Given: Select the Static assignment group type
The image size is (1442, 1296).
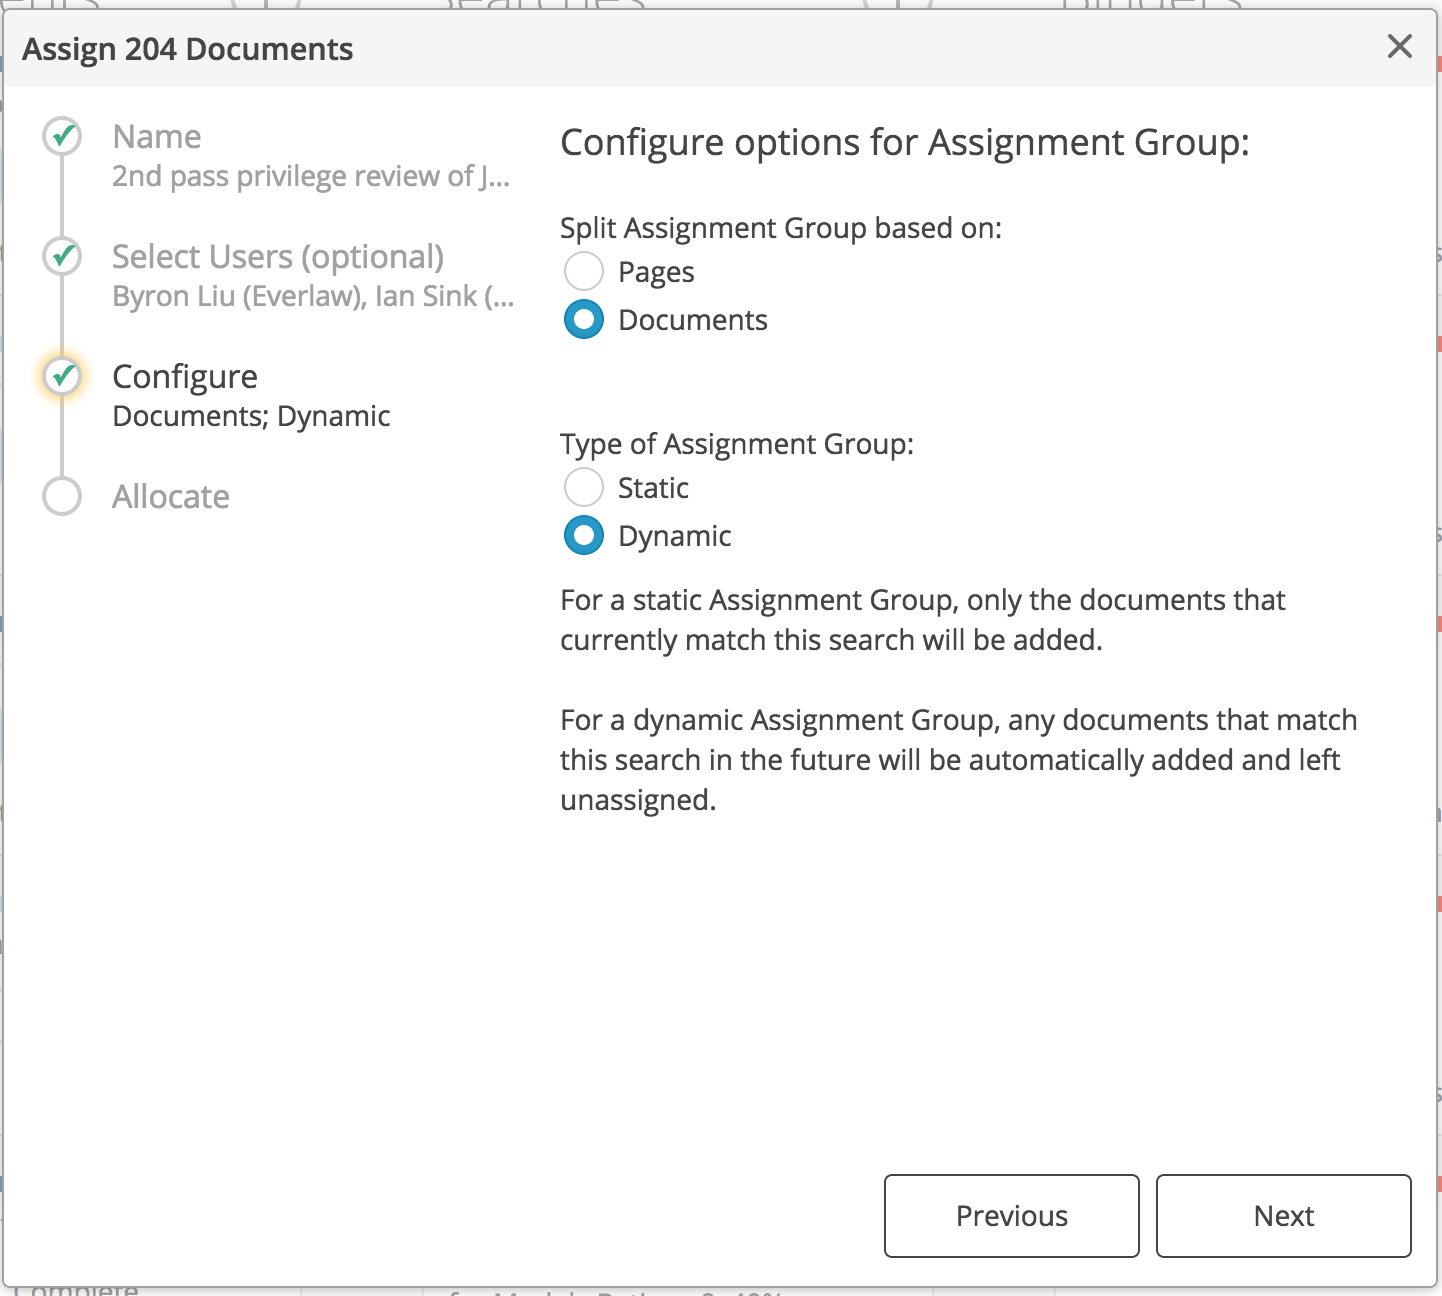Looking at the screenshot, I should pos(583,487).
